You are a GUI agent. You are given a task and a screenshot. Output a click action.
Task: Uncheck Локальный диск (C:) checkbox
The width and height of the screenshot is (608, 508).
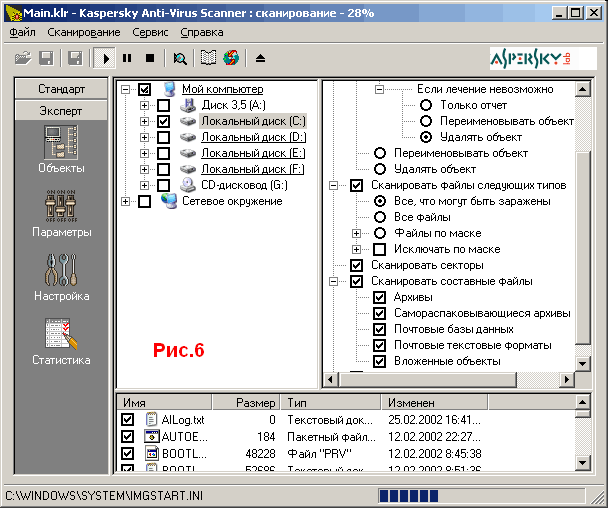point(163,121)
